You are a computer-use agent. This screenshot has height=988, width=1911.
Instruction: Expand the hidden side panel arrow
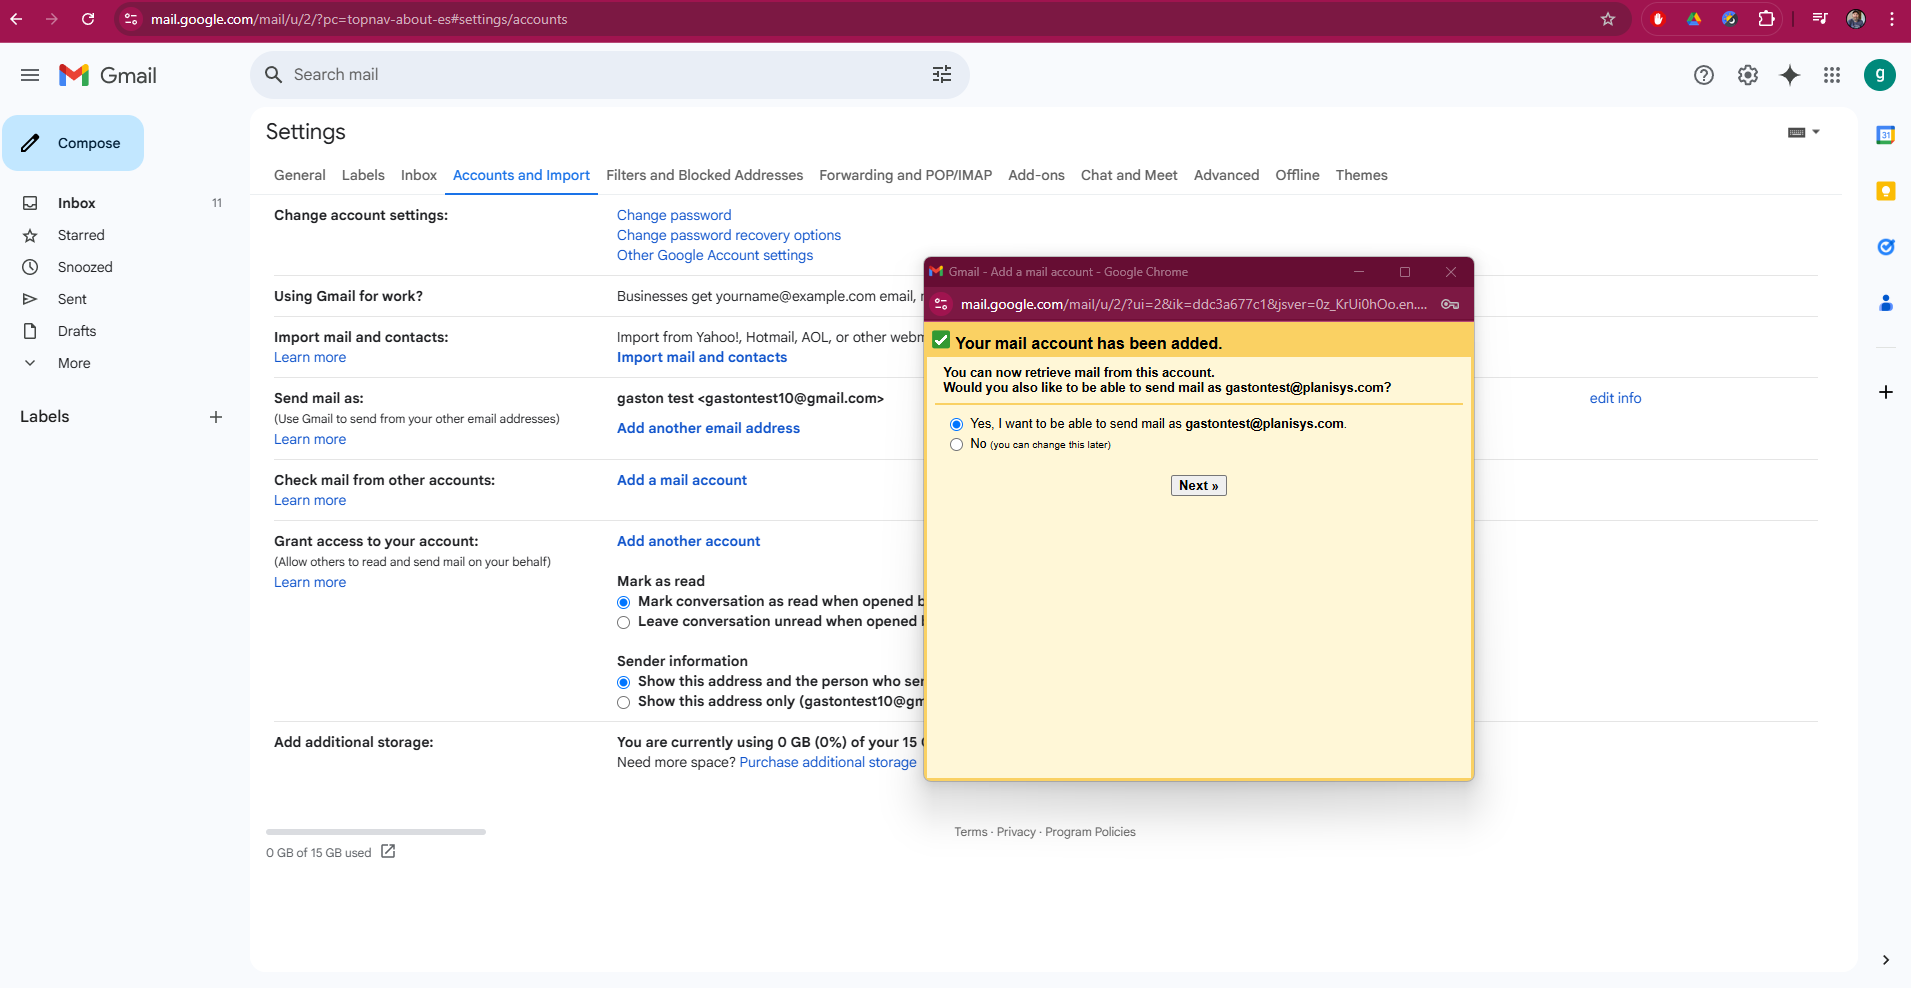coord(1885,960)
